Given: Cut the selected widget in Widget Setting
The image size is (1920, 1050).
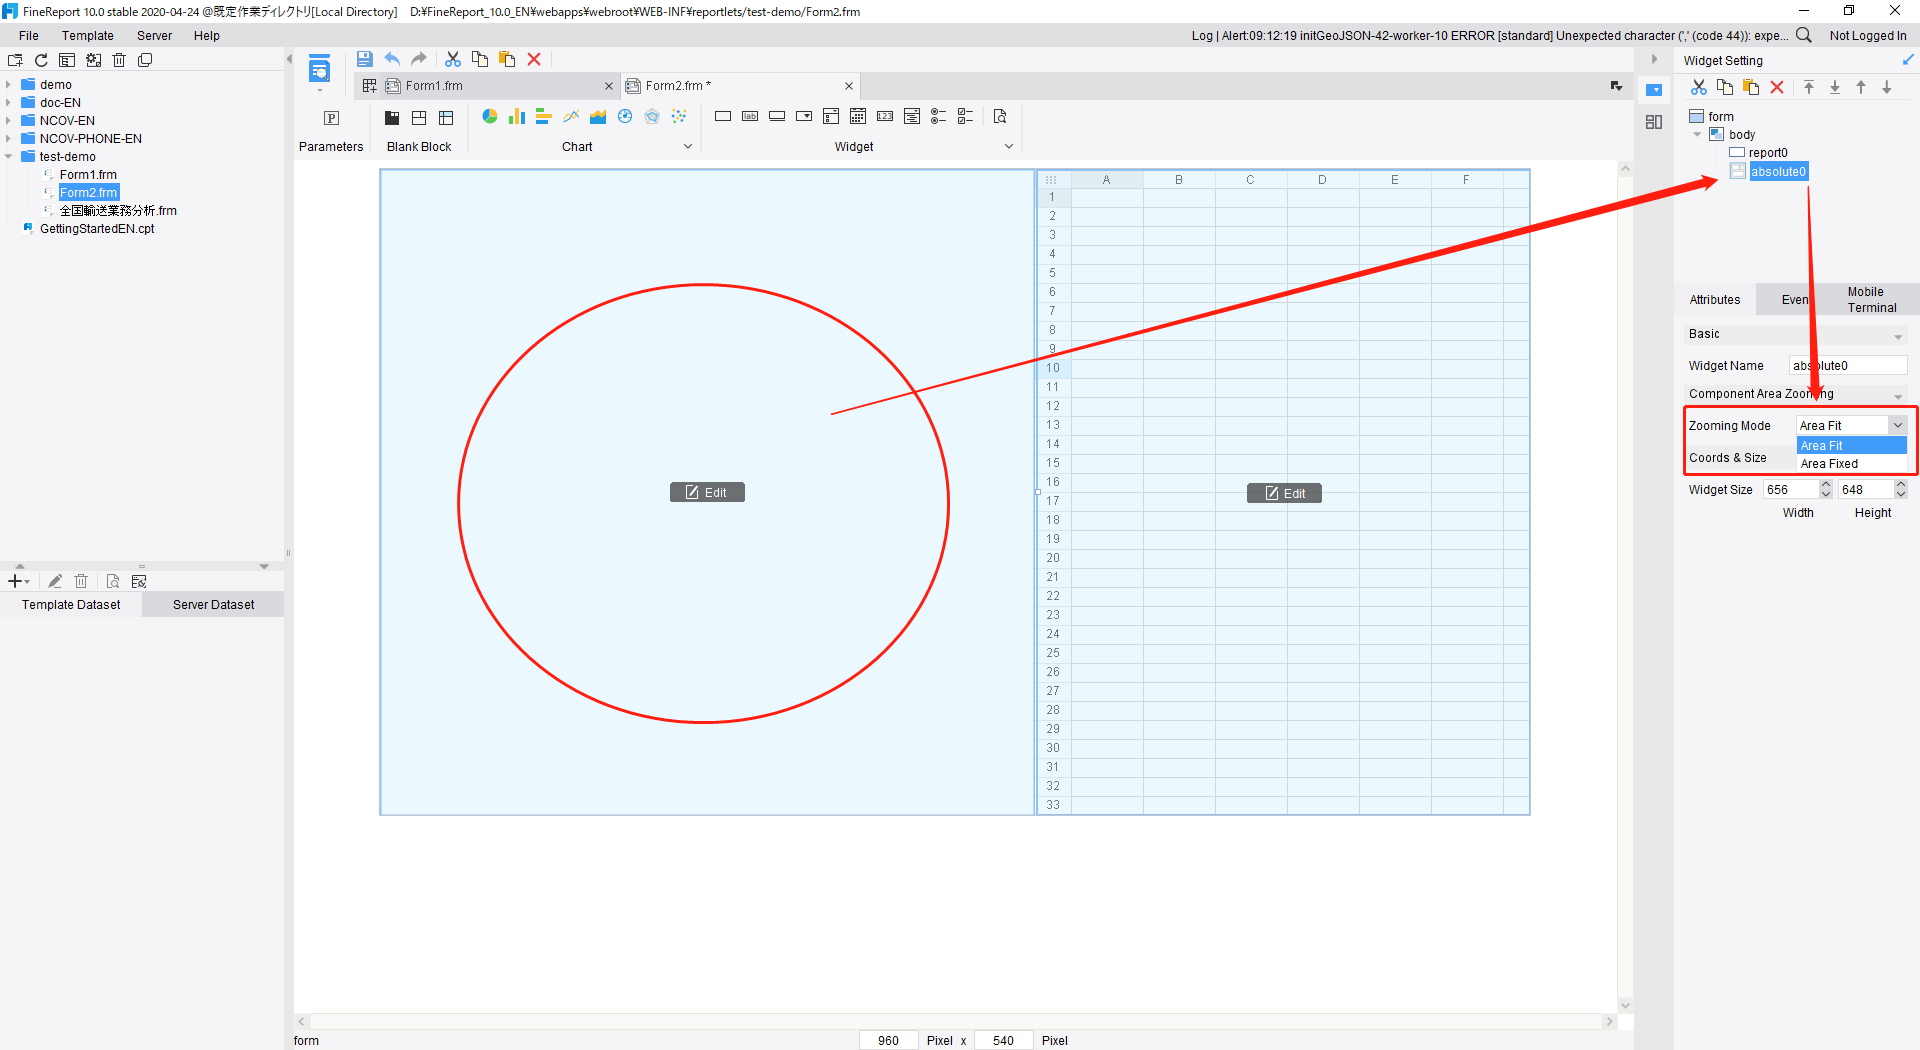Looking at the screenshot, I should (x=1699, y=88).
